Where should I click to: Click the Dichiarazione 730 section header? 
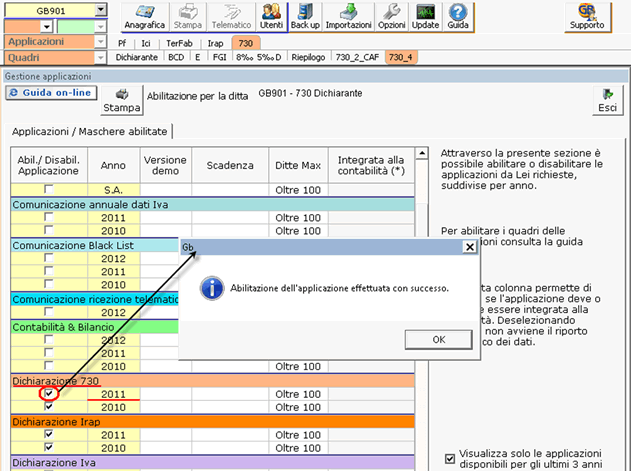coord(212,381)
